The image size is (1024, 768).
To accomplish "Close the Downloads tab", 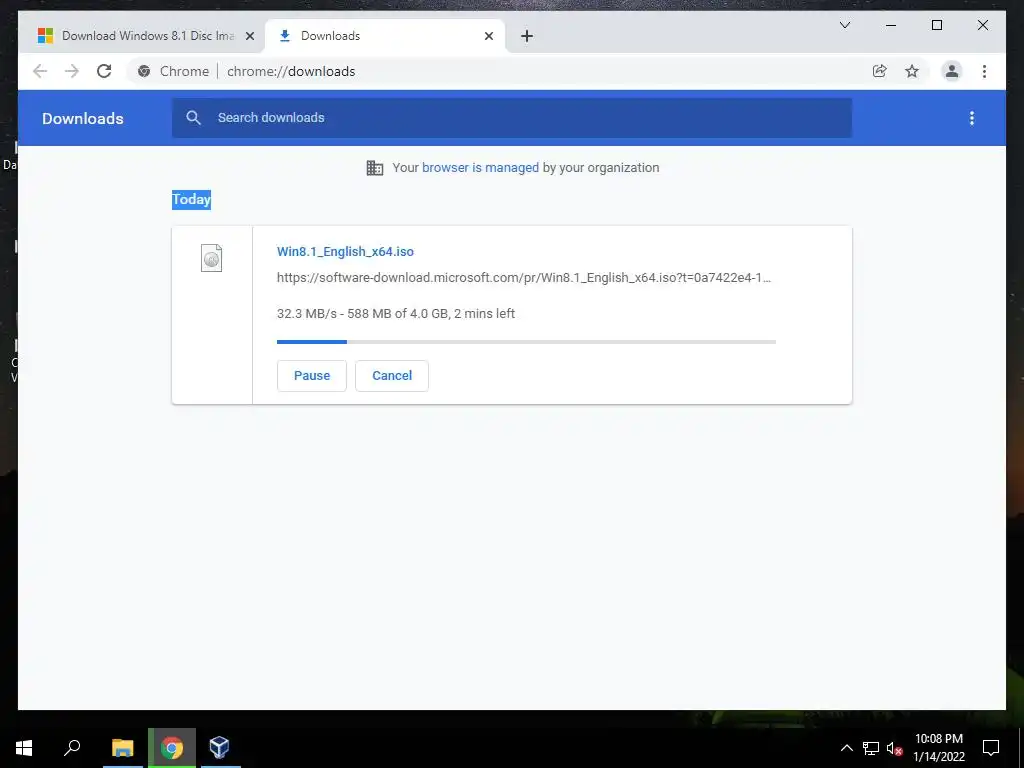I will coord(488,36).
